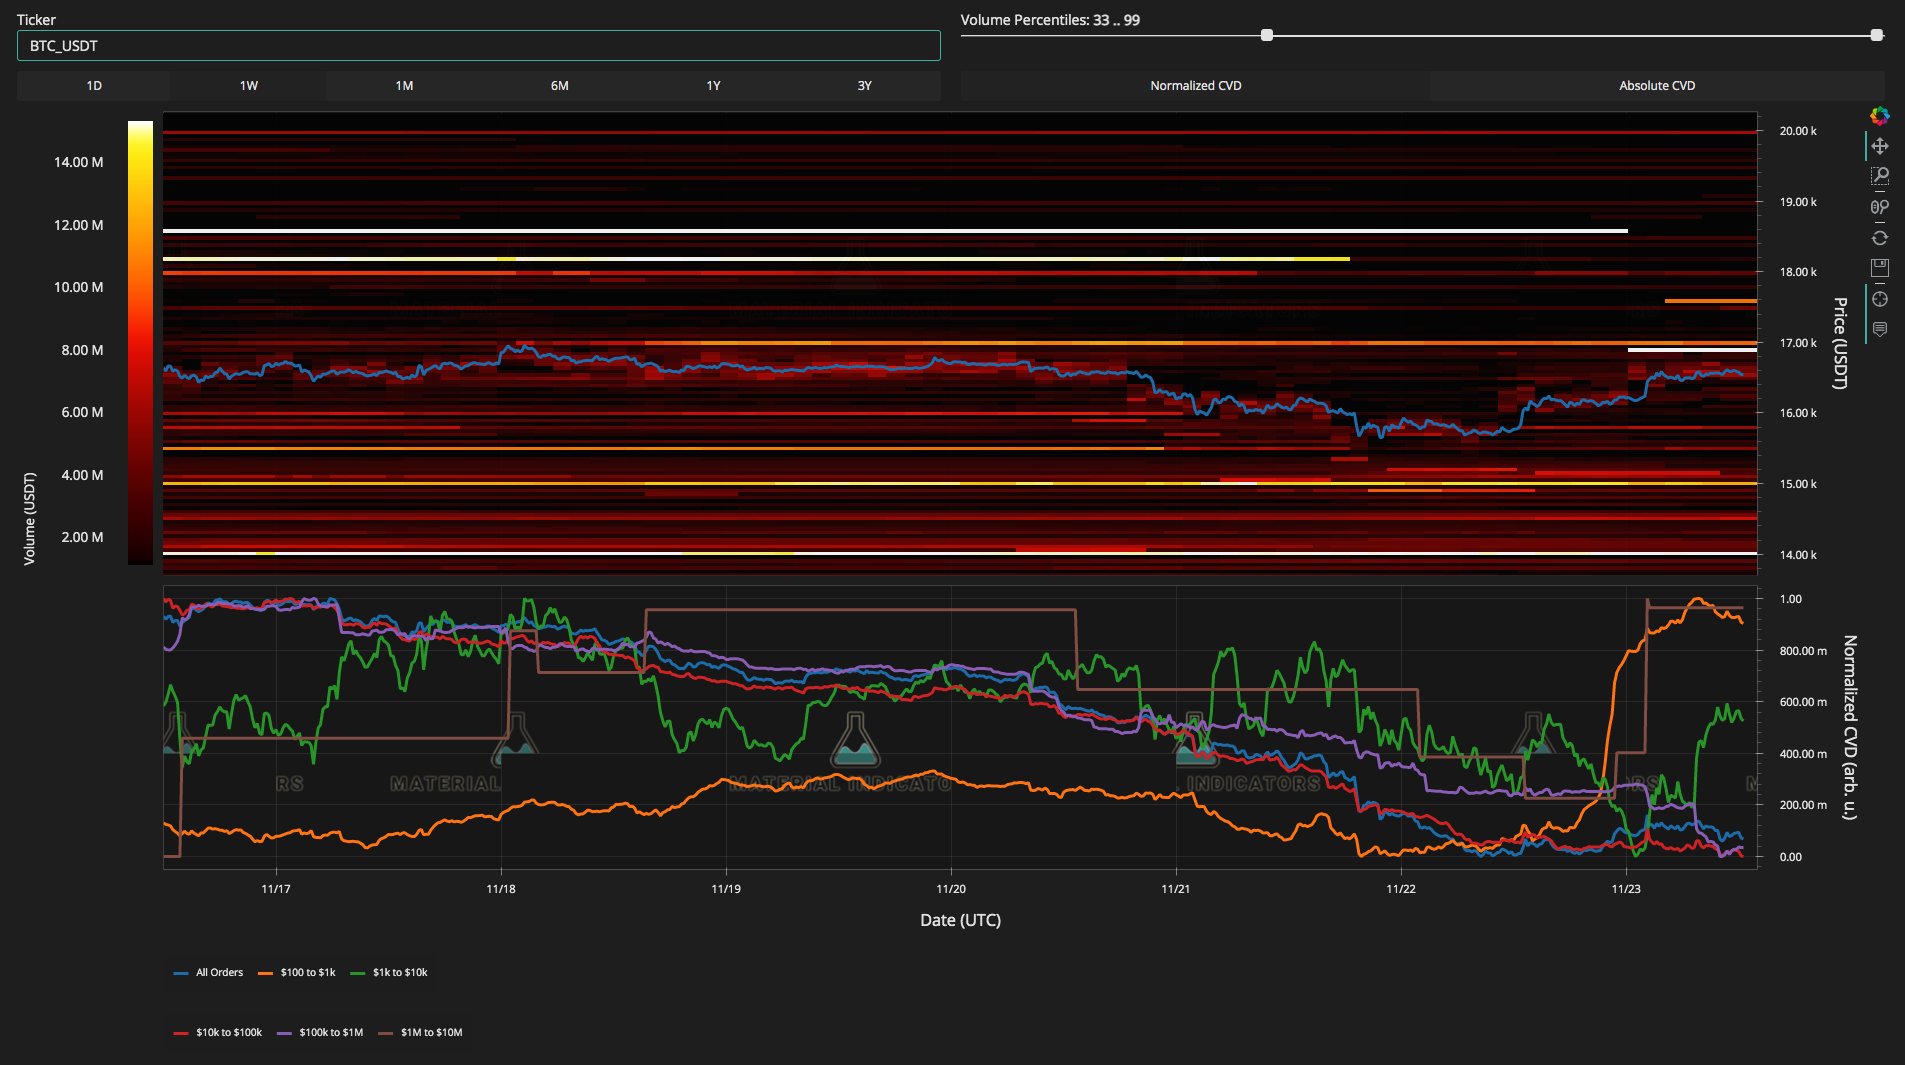Screen dimensions: 1905x1065
Task: Switch to Normalized CVD view
Action: point(1195,86)
